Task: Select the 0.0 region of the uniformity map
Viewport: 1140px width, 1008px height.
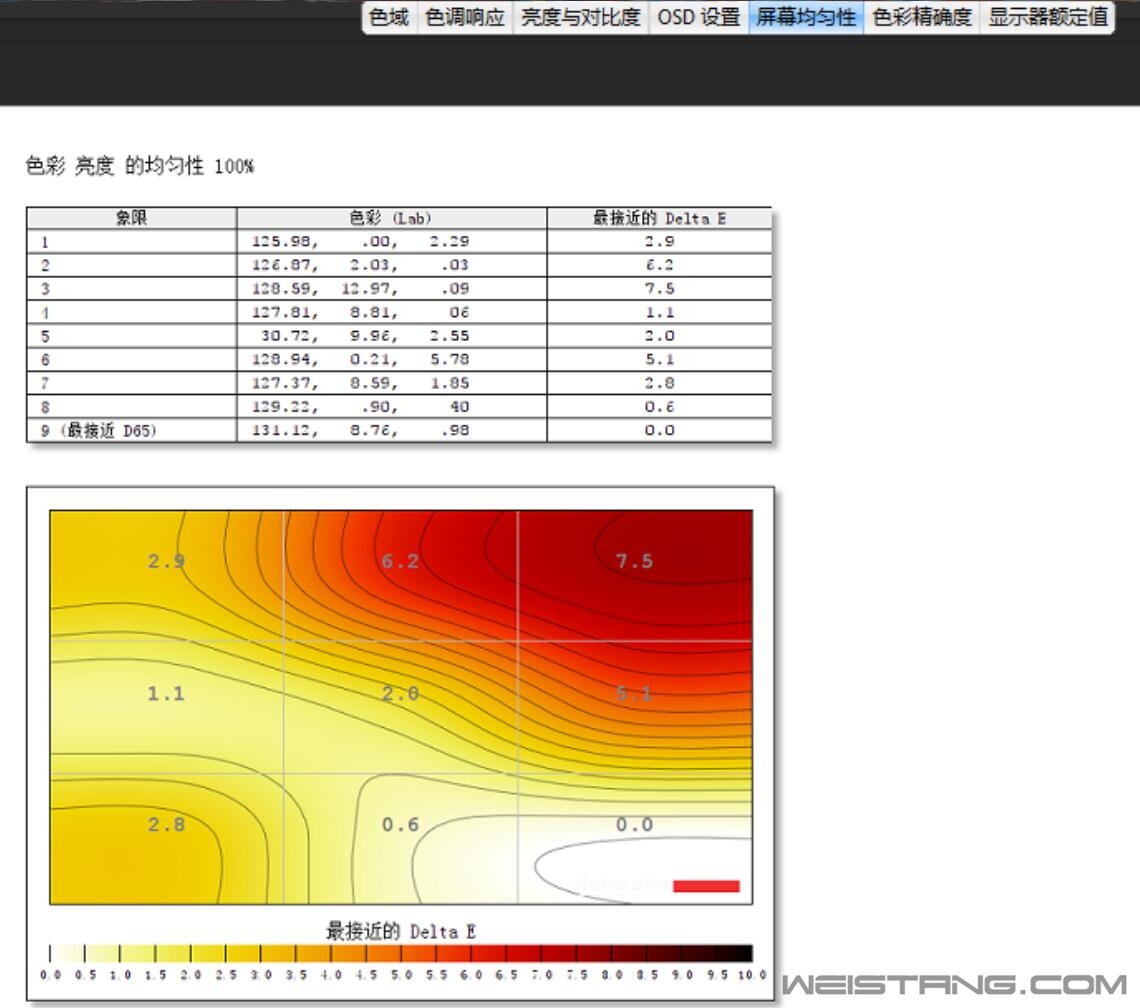Action: coord(634,824)
